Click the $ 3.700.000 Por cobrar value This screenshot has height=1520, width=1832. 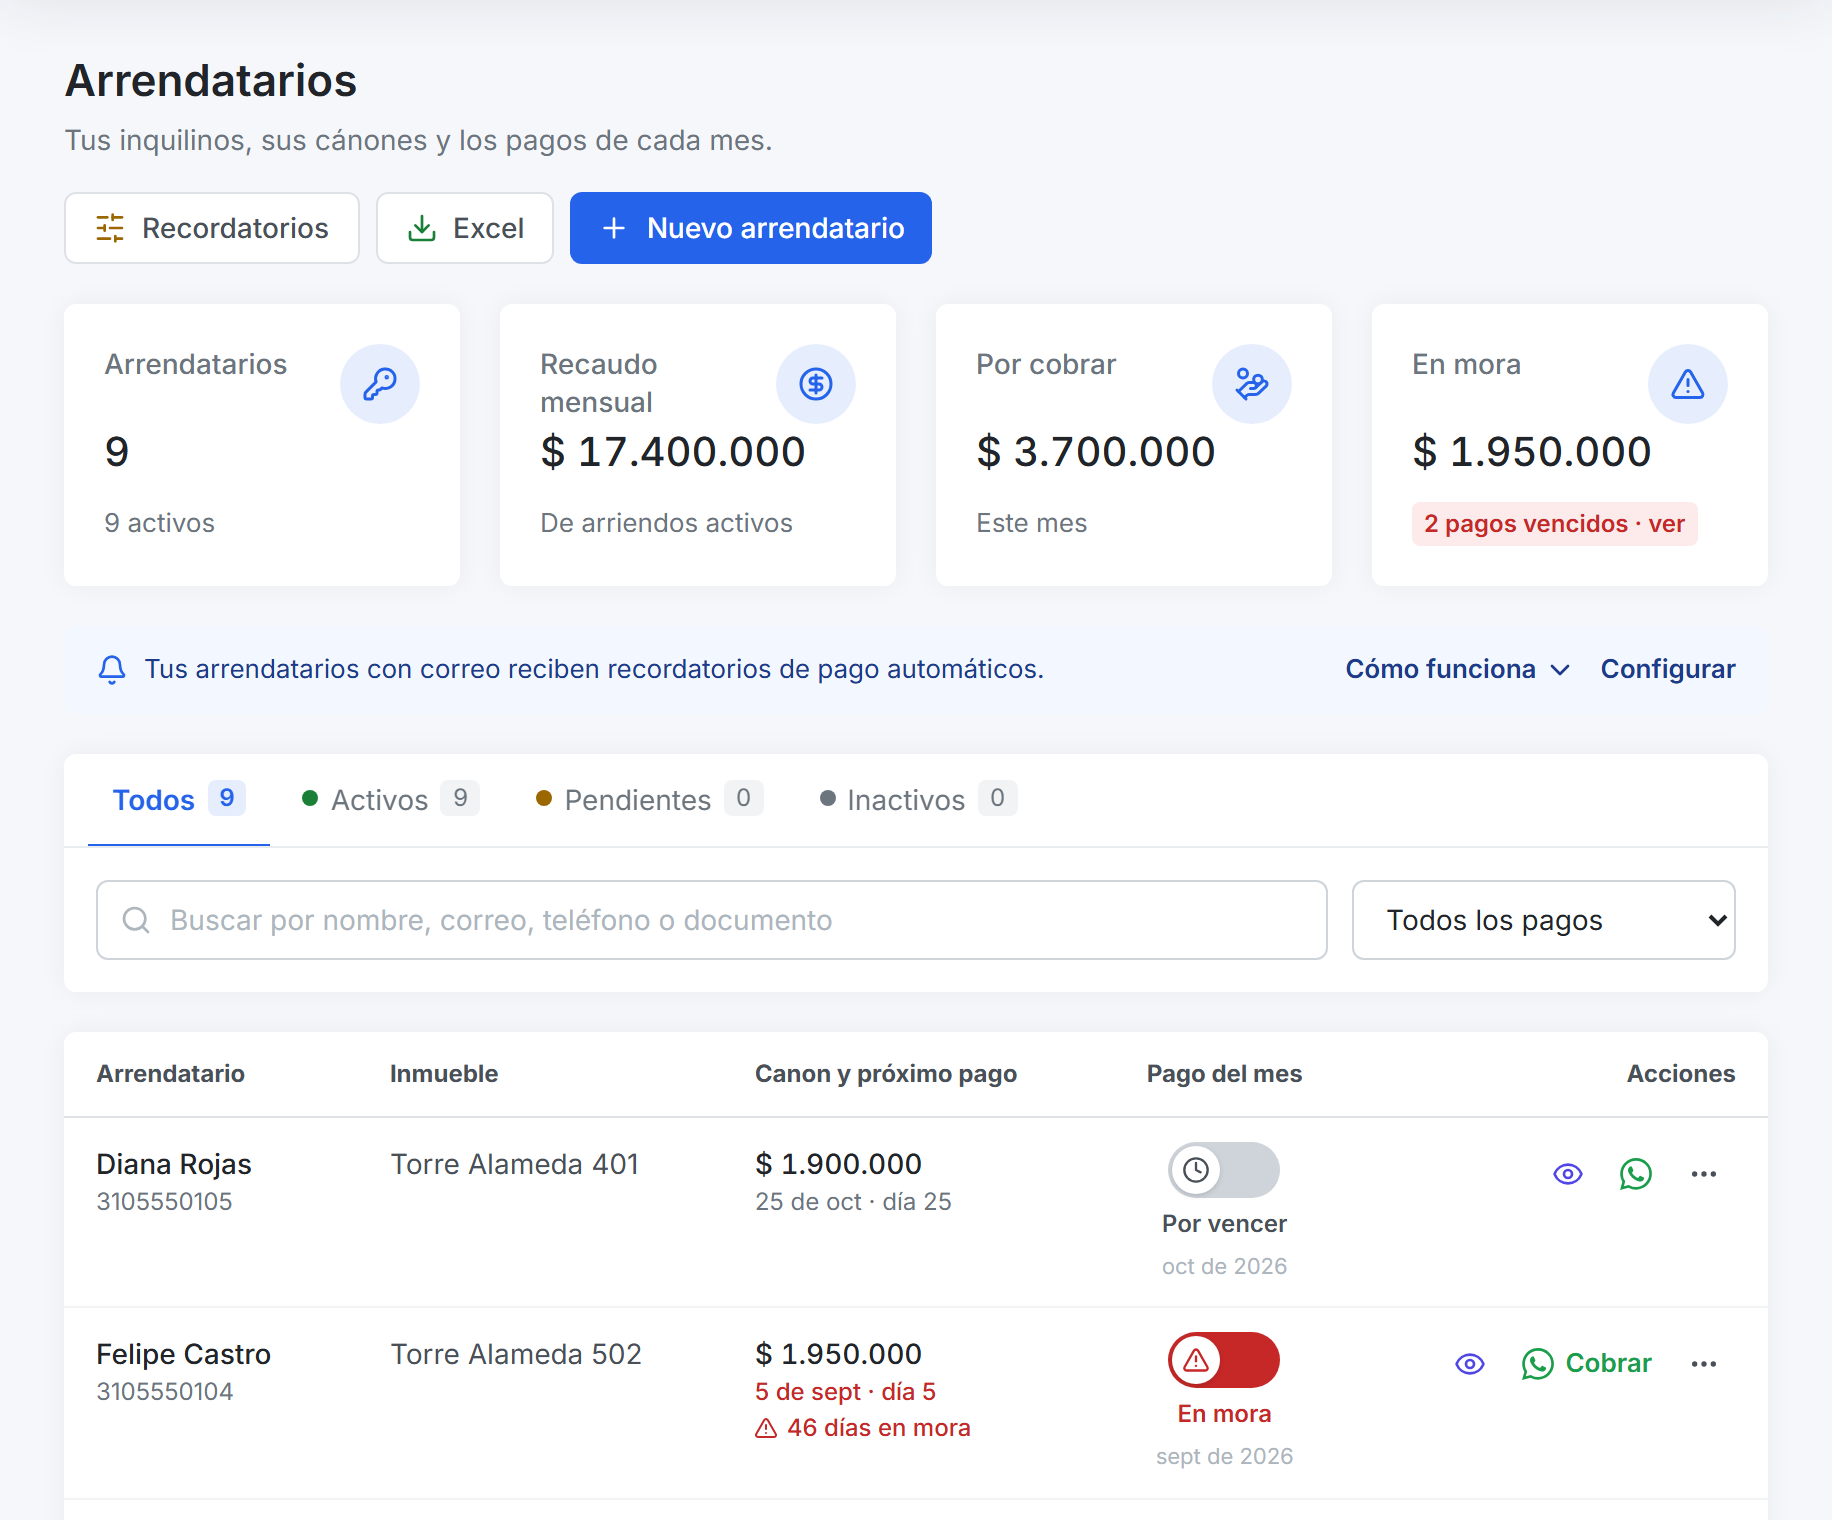pyautogui.click(x=1096, y=452)
